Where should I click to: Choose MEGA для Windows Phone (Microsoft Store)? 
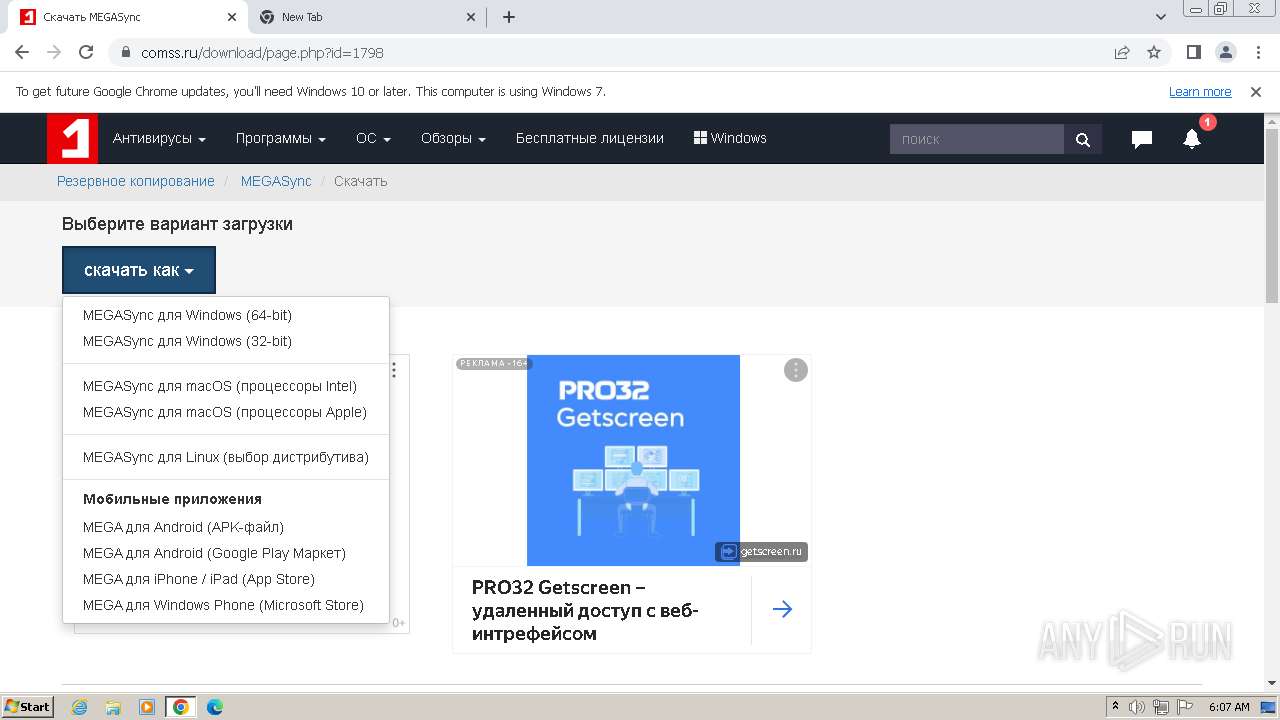coord(223,605)
